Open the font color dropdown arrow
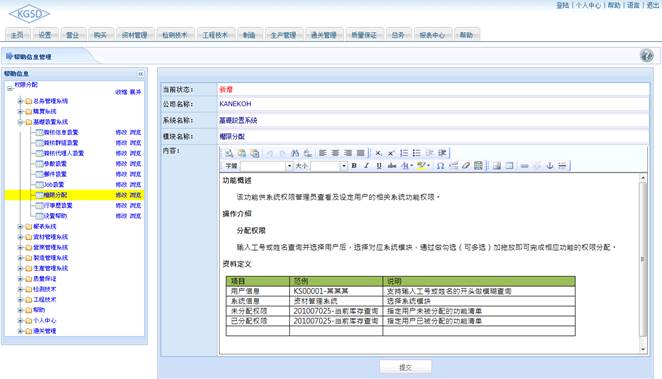The height and width of the screenshot is (379, 662). 412,166
